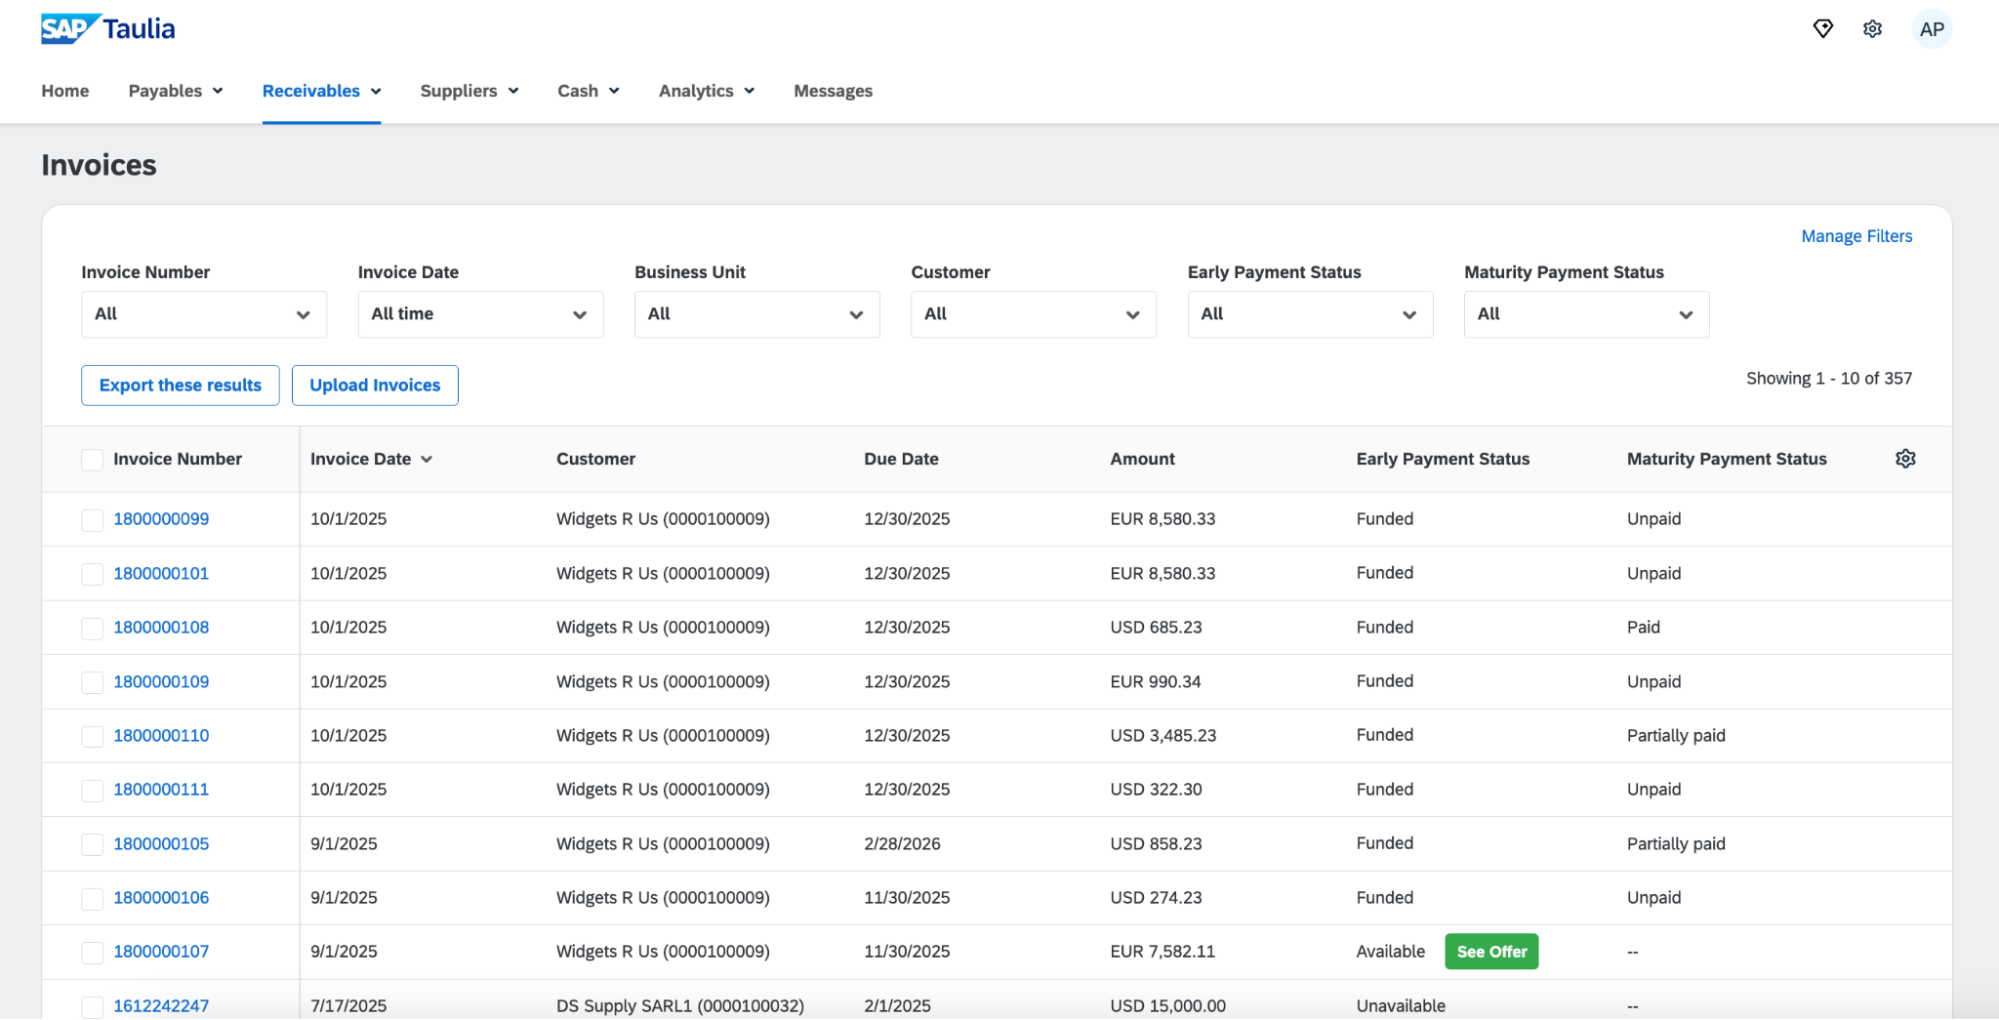Click the Amount column header
This screenshot has width=1999, height=1020.
1142,459
